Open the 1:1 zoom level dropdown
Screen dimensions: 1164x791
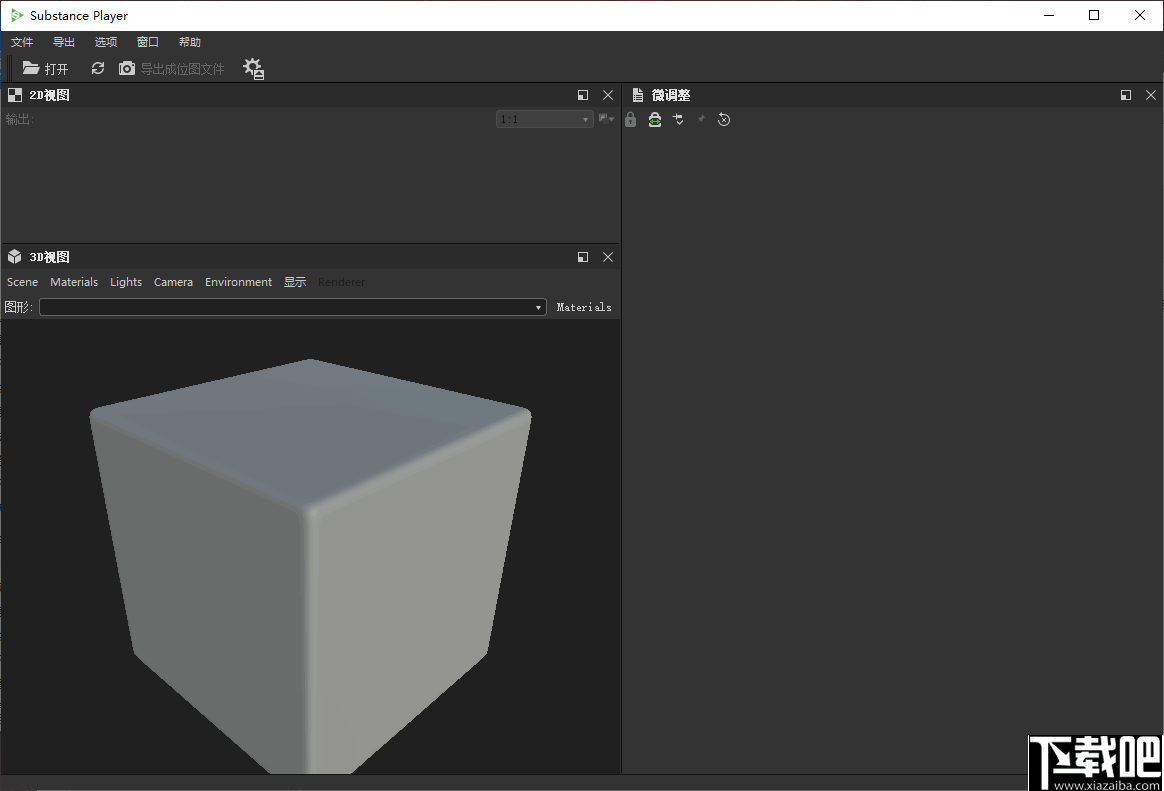pos(544,118)
